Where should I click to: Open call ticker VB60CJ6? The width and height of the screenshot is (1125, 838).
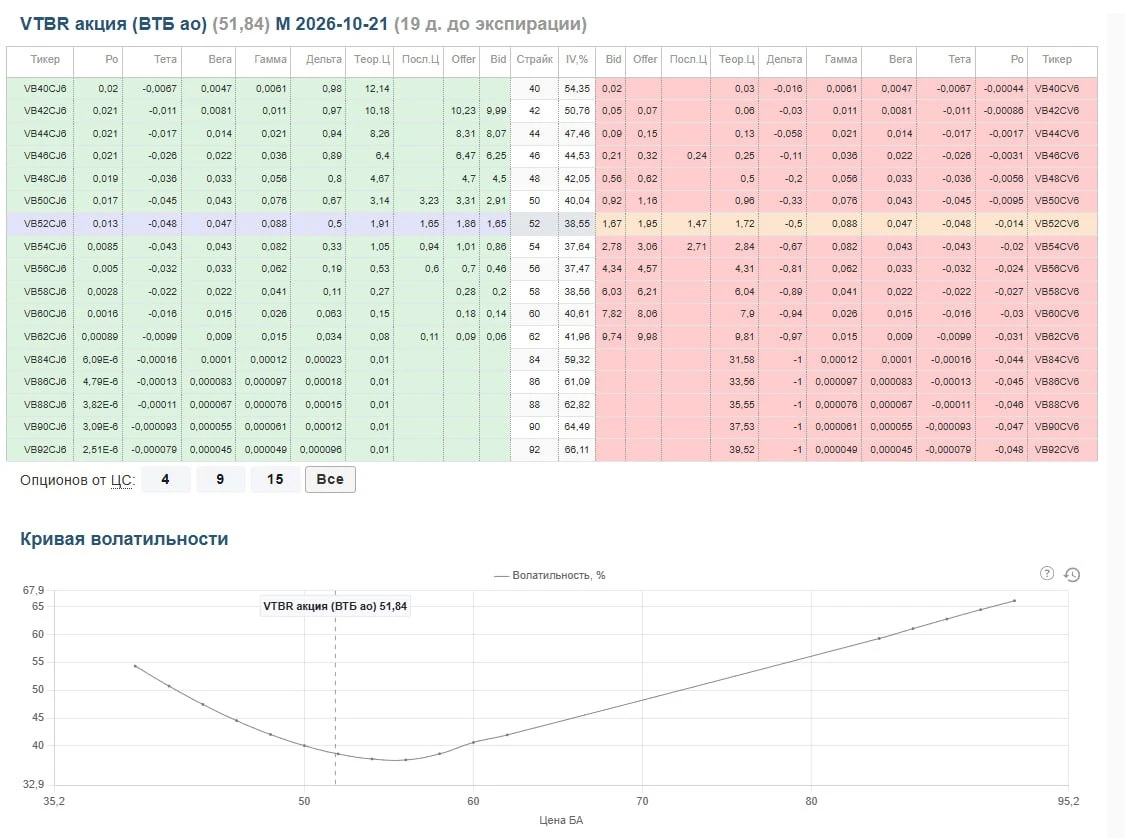[45, 314]
